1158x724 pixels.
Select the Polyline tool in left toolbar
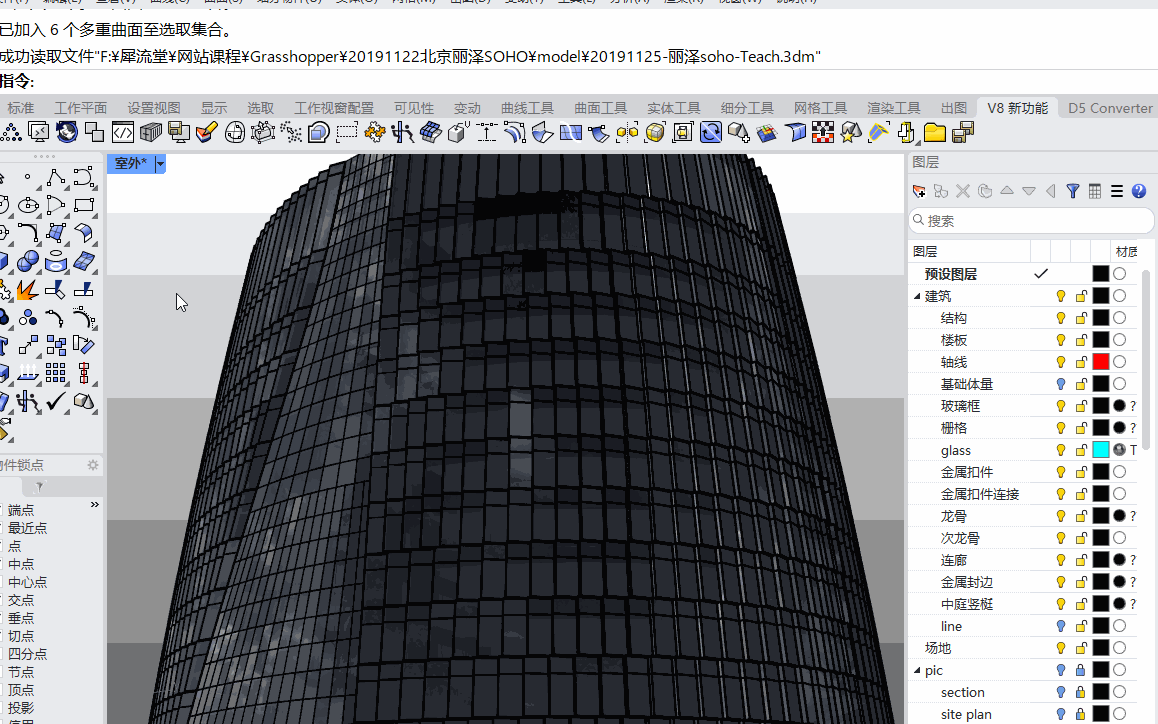(56, 179)
